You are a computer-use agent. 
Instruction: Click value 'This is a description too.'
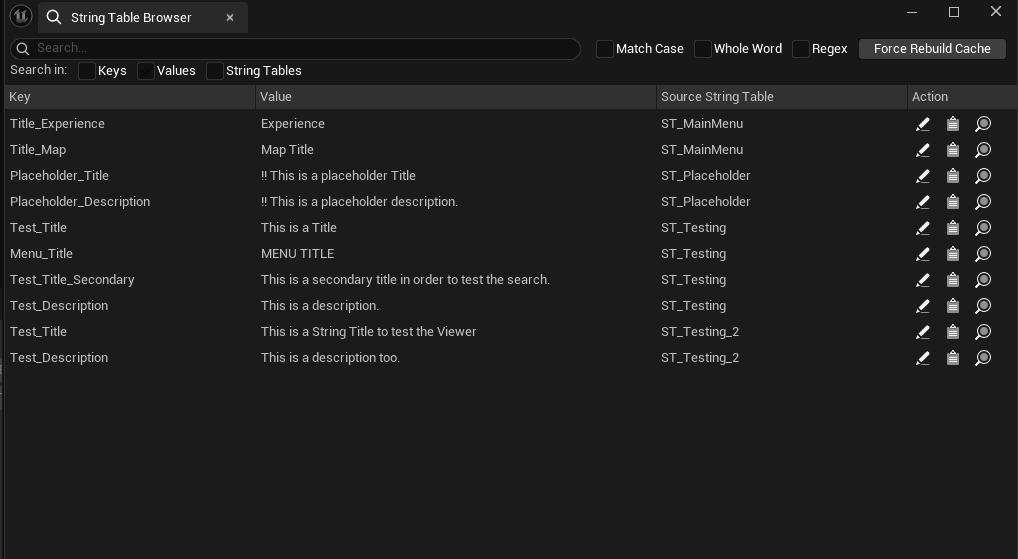tap(330, 358)
